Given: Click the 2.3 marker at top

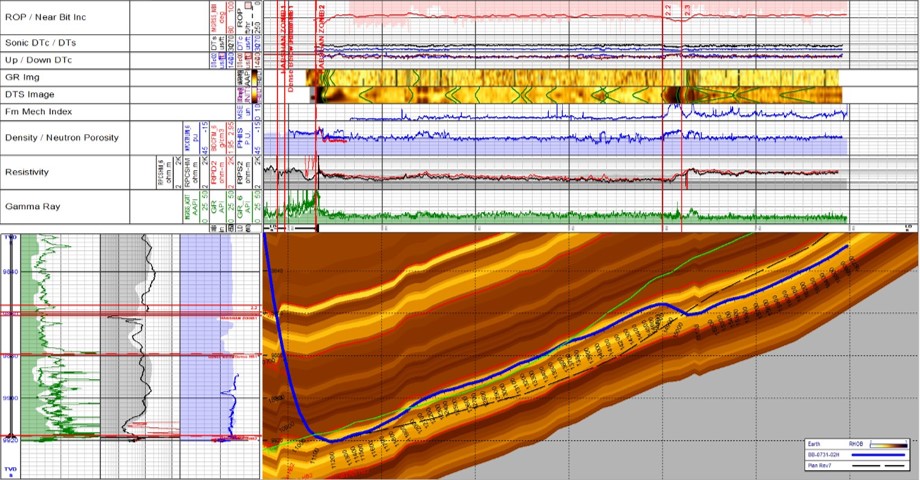Looking at the screenshot, I should point(686,10).
